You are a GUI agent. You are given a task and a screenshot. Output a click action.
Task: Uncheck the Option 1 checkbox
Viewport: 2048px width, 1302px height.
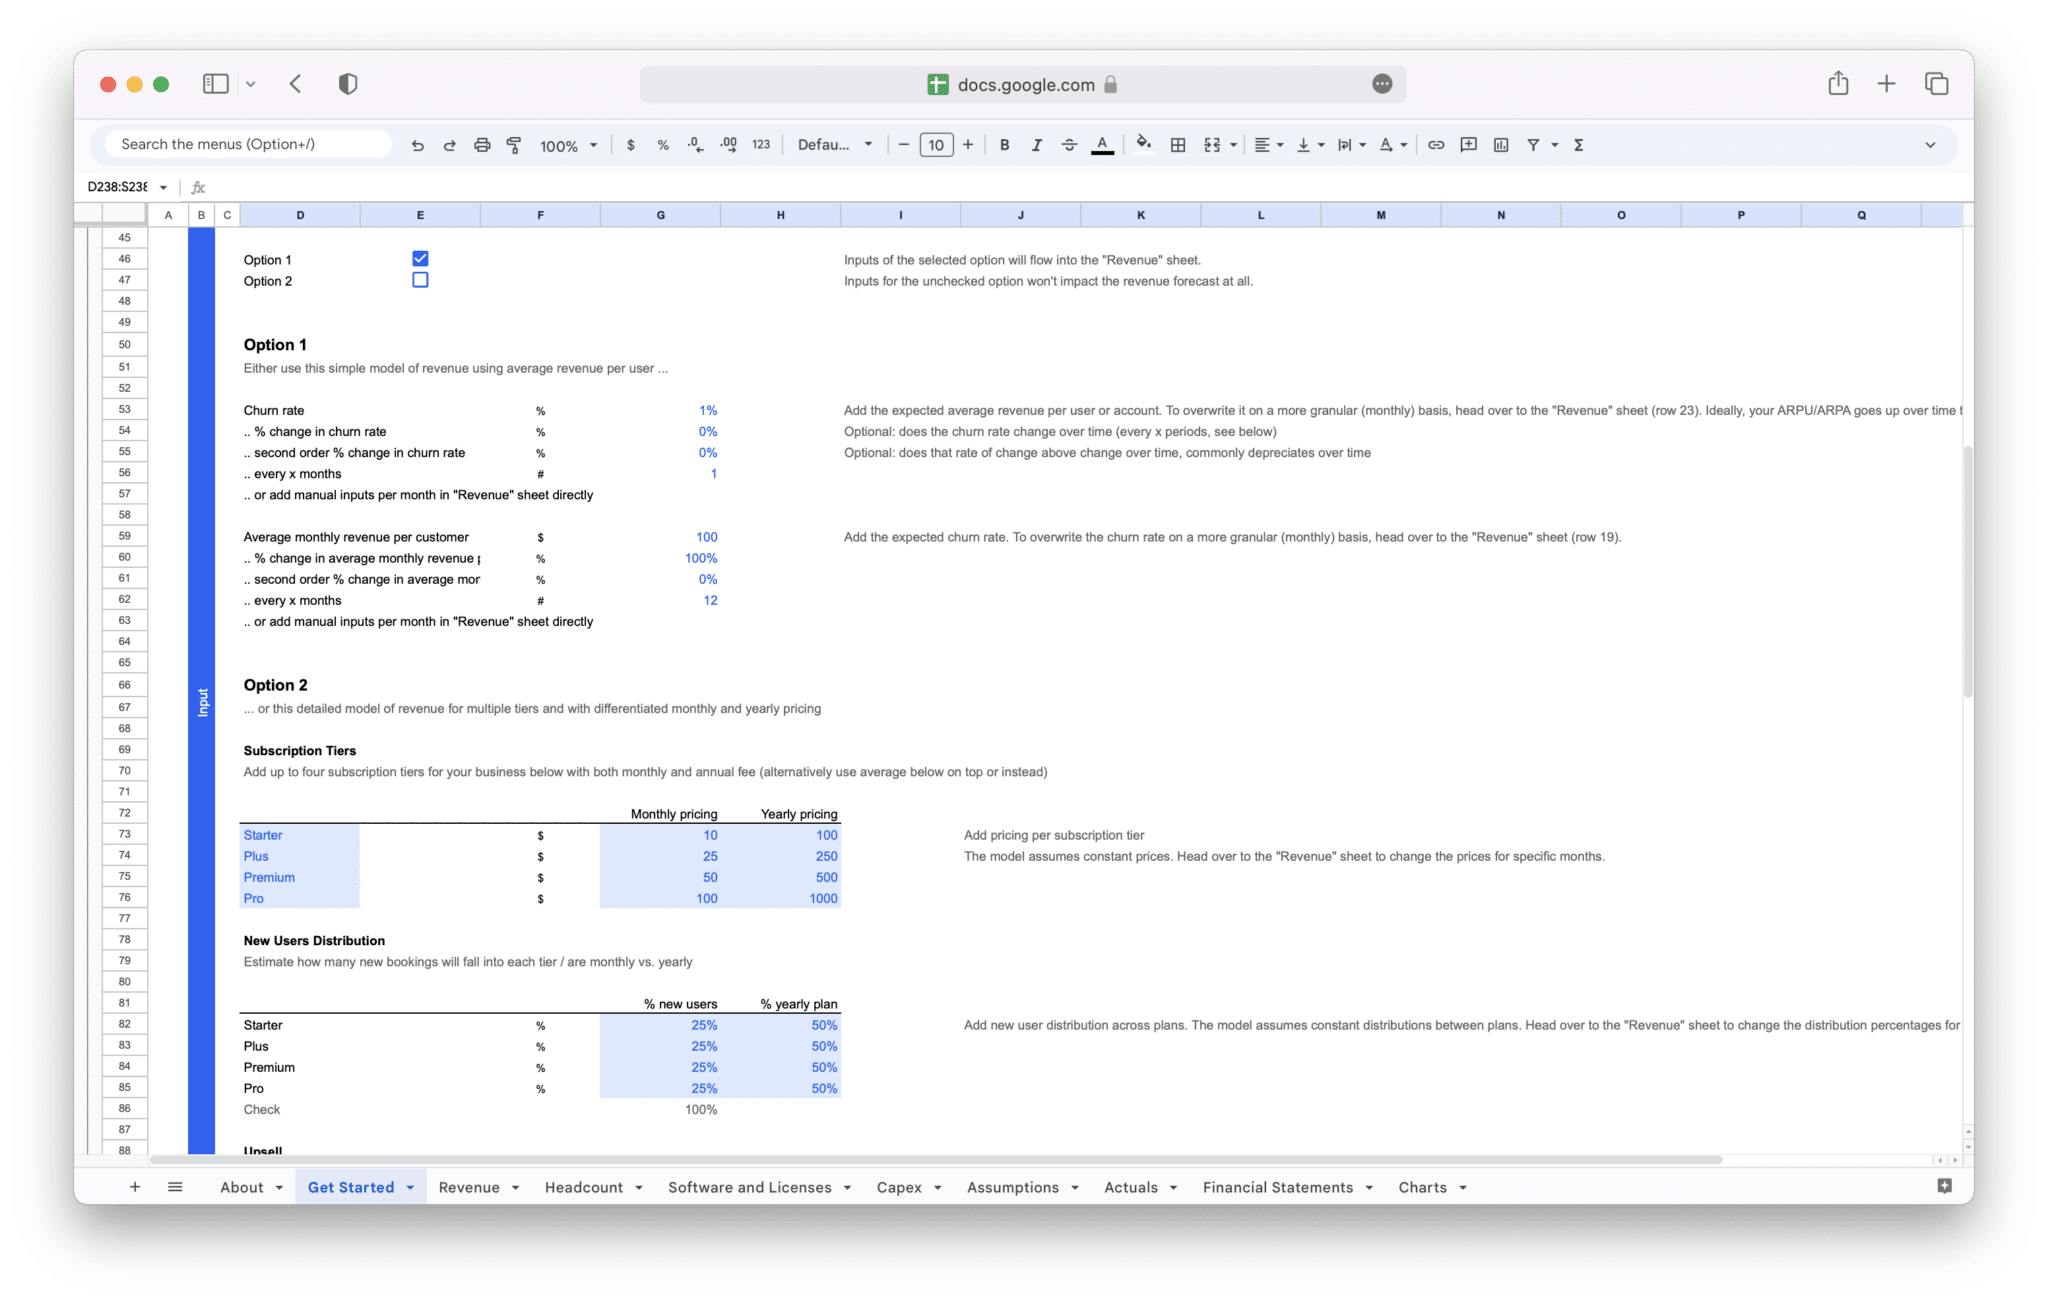tap(420, 258)
